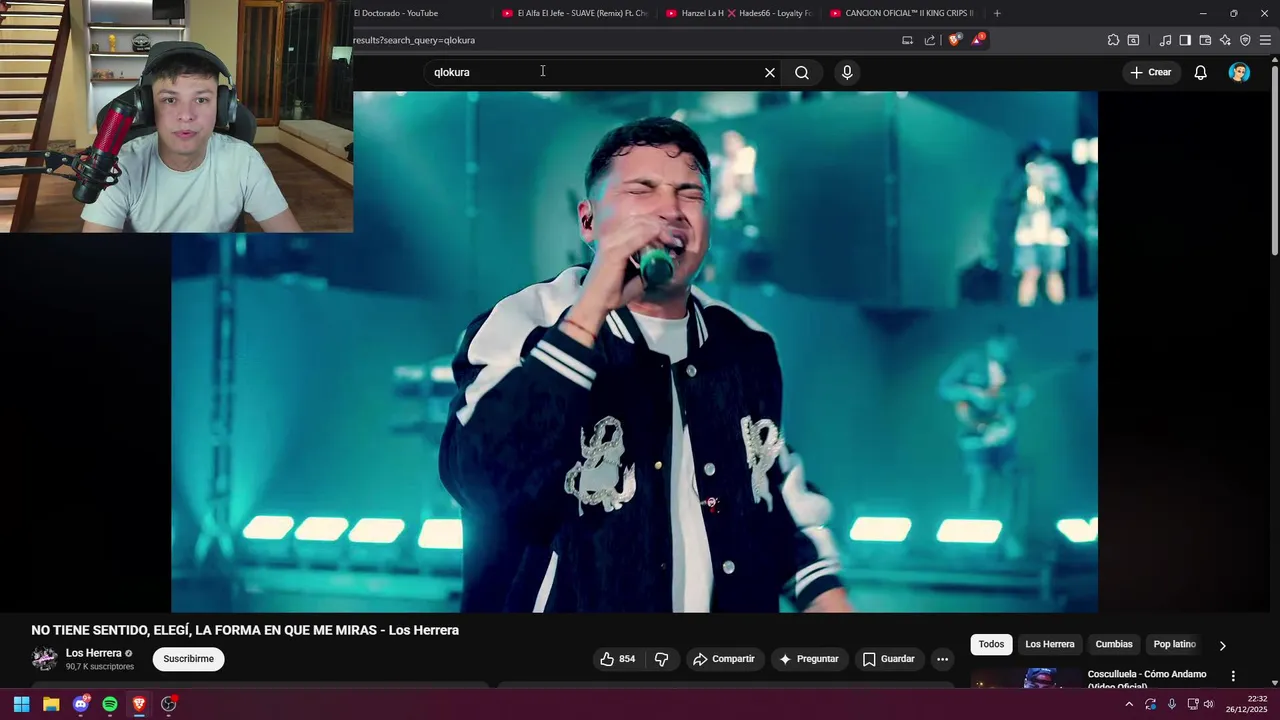This screenshot has height=720, width=1280.
Task: Show hidden system tray icons
Action: coord(1129,704)
